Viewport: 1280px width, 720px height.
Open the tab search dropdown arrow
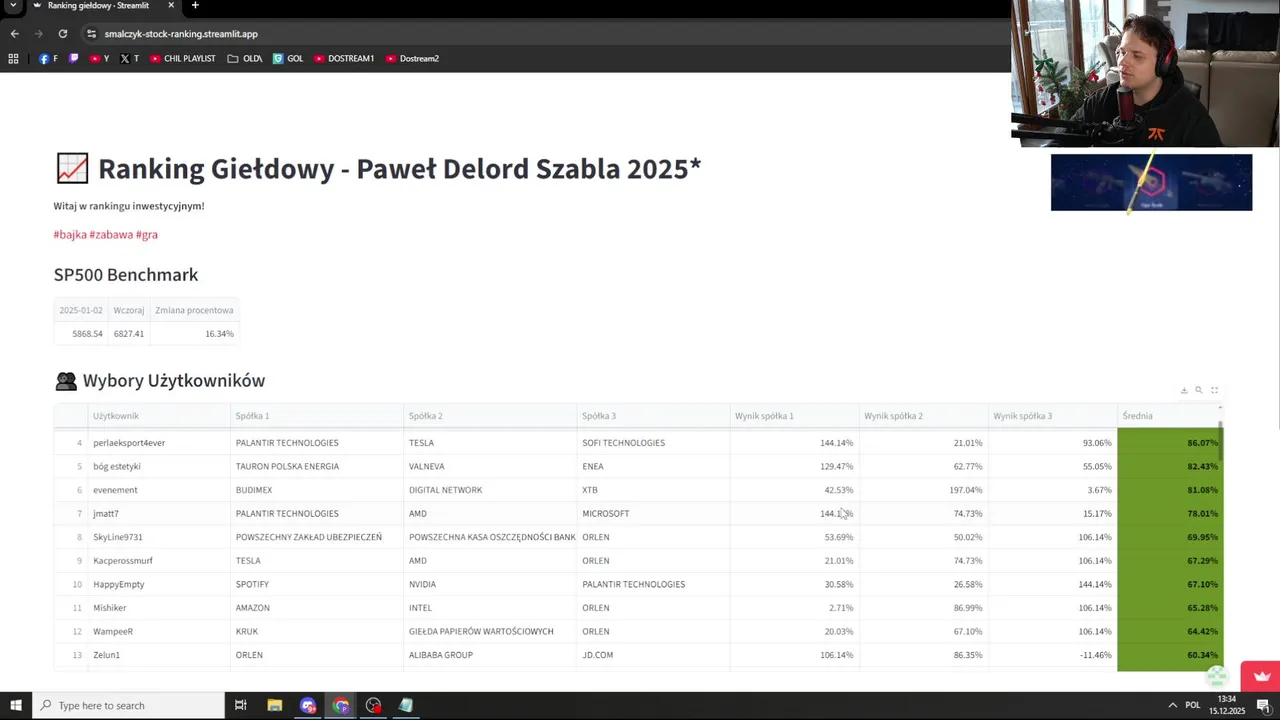tap(13, 6)
